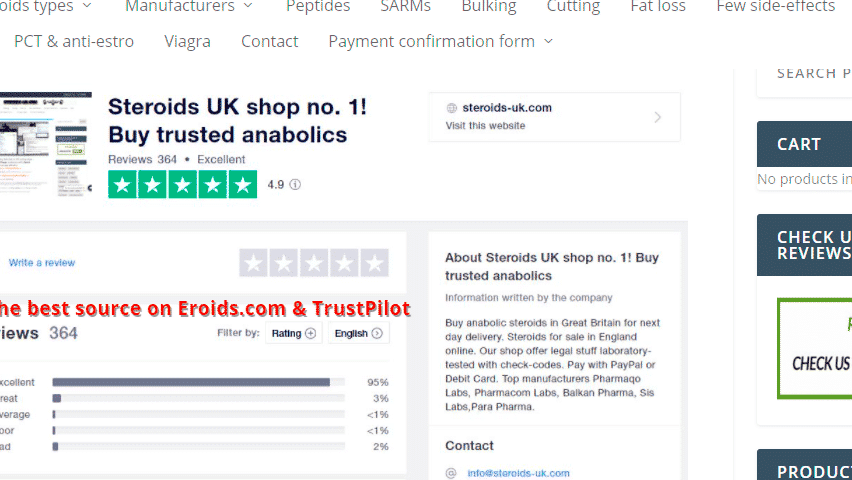Viewport: 852px width, 480px height.
Task: Open the English language filter
Action: pos(359,334)
